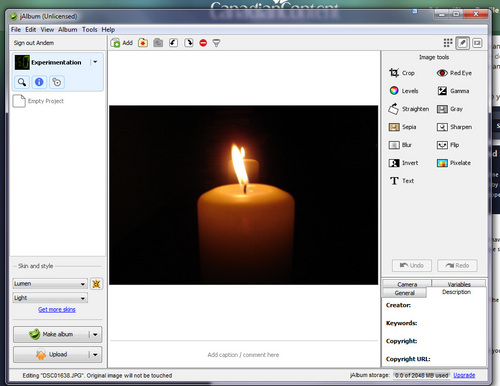Toggle the edit mode pencil button
The height and width of the screenshot is (386, 500).
point(463,43)
